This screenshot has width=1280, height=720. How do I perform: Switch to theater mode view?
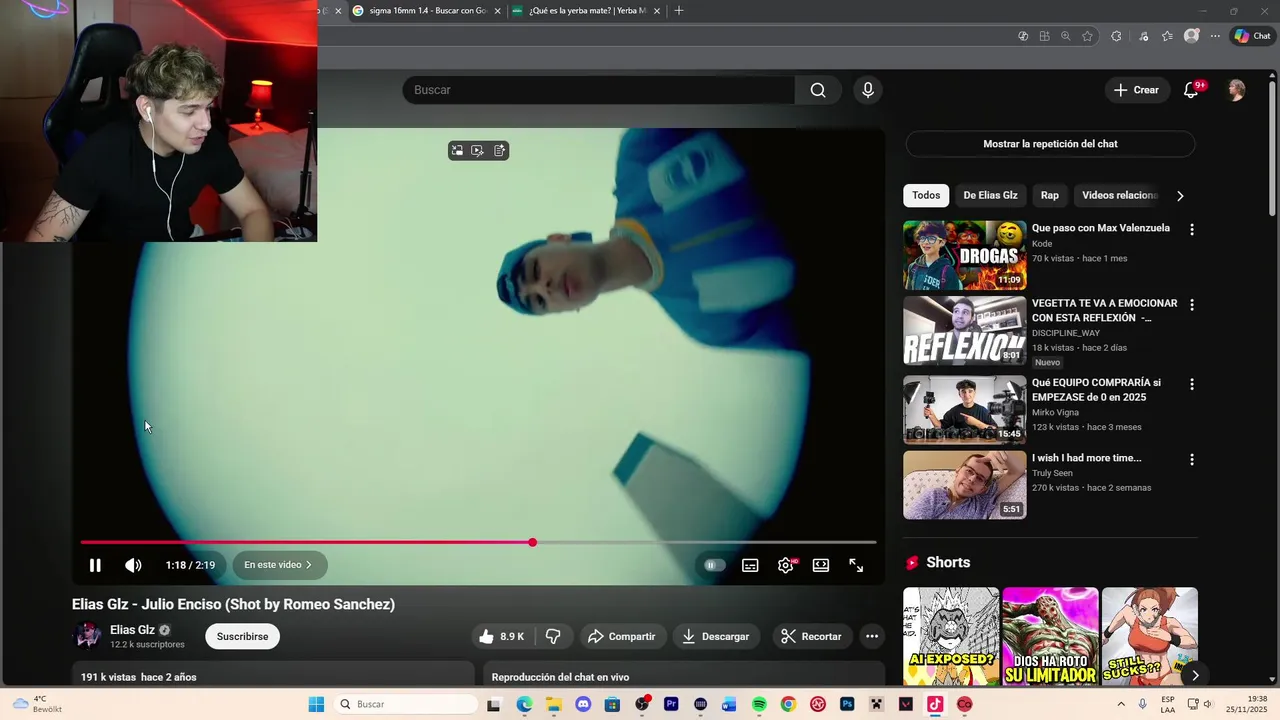[821, 565]
